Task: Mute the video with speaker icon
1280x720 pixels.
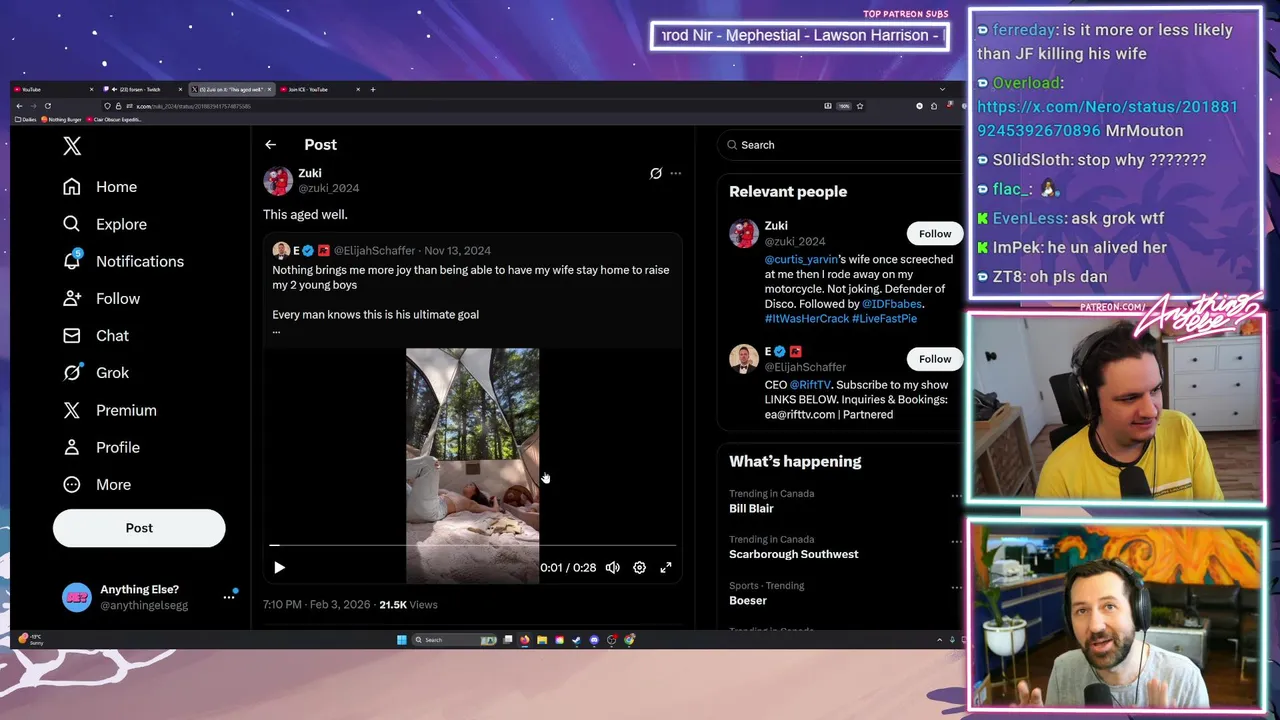Action: (613, 568)
